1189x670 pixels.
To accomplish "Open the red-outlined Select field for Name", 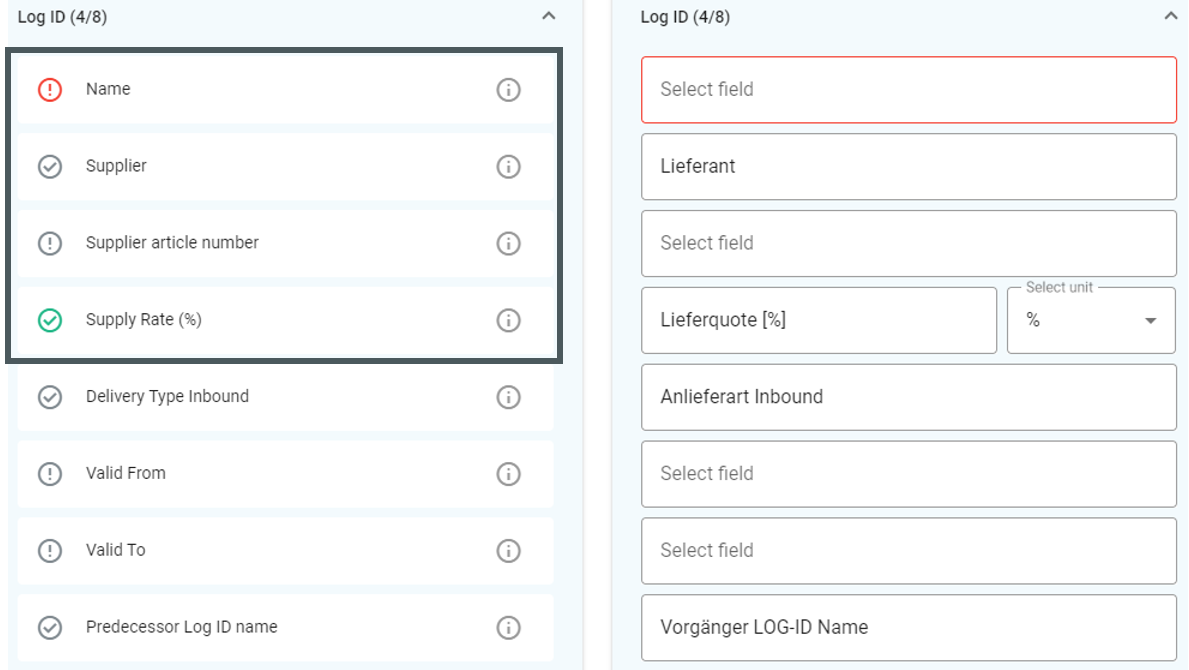I will 908,89.
